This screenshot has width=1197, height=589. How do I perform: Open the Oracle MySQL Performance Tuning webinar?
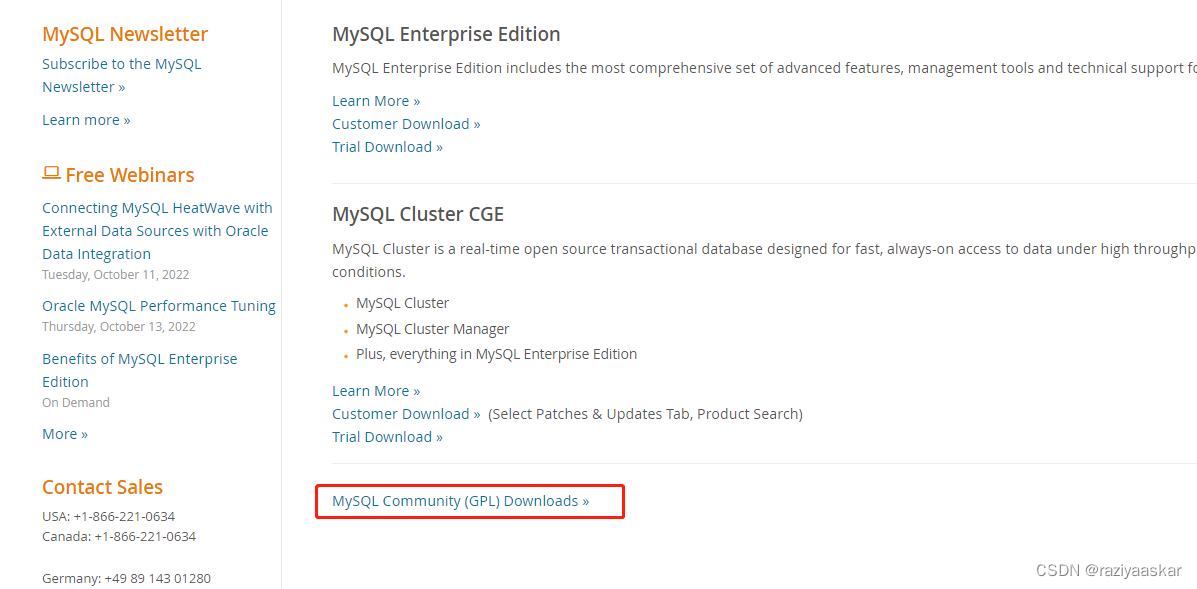point(159,305)
